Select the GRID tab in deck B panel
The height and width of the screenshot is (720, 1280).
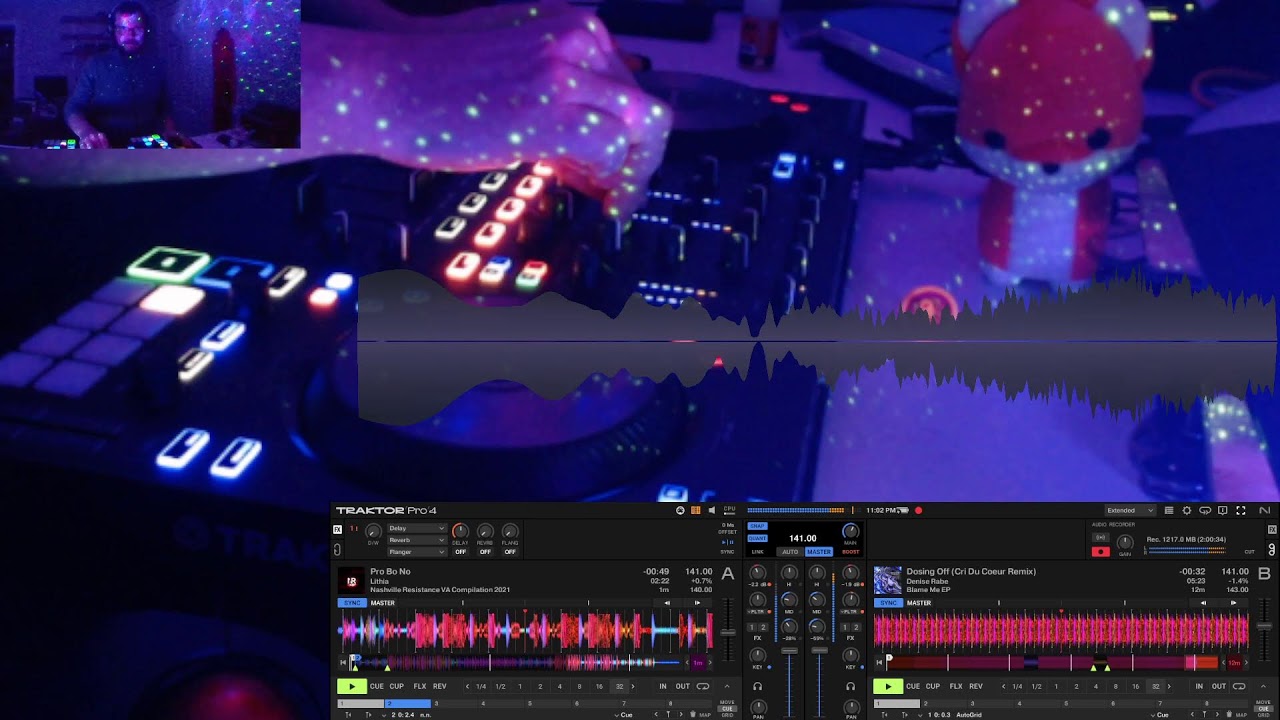coord(1263,715)
